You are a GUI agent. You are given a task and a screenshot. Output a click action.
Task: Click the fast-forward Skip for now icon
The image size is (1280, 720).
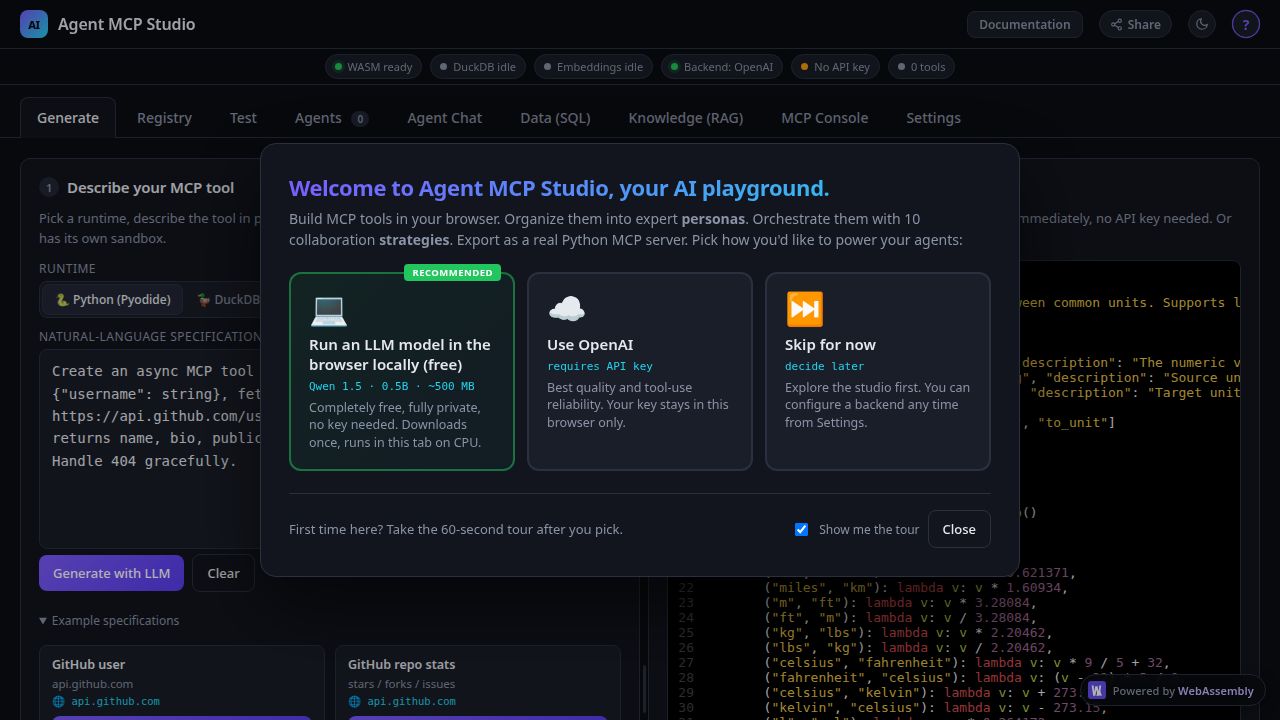coord(805,309)
